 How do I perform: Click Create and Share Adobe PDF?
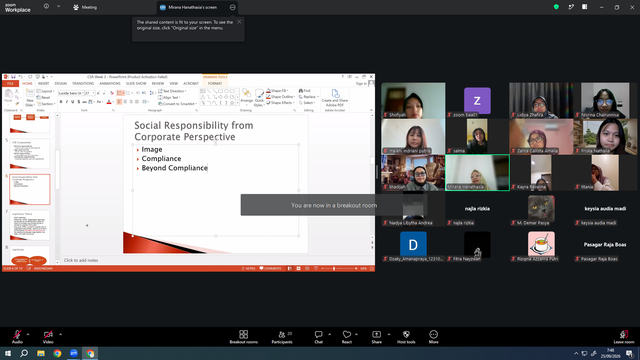point(335,98)
